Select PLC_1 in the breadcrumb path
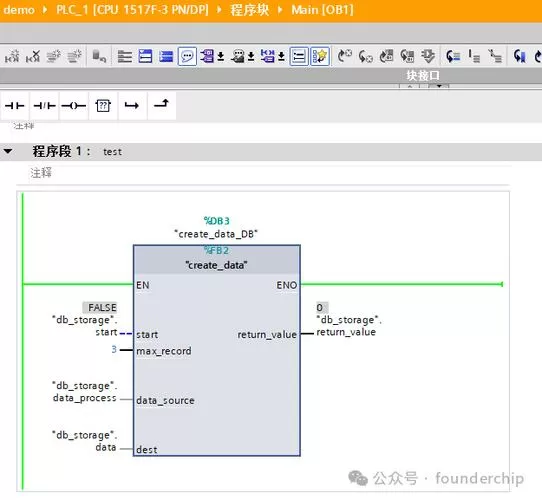Screen dimensions: 542x500 [132, 10]
